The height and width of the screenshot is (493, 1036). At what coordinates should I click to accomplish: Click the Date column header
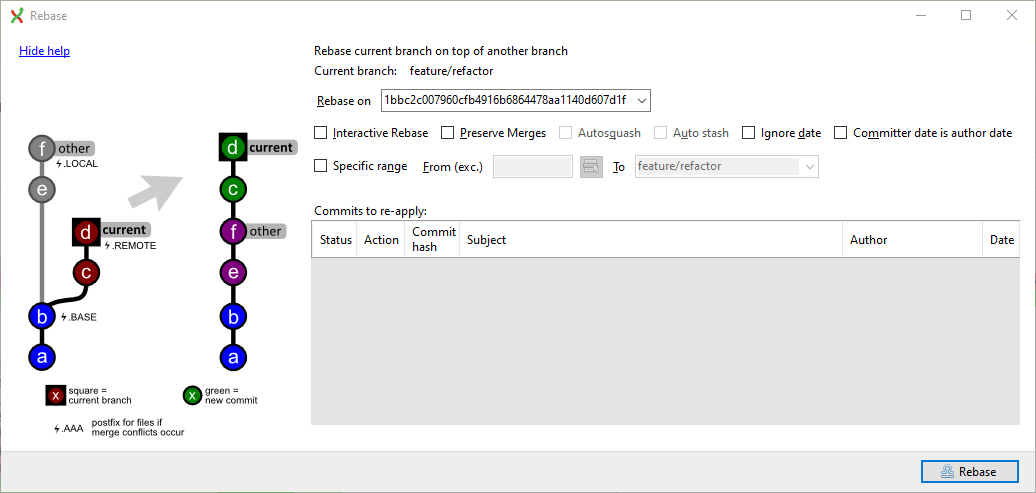coord(1001,239)
